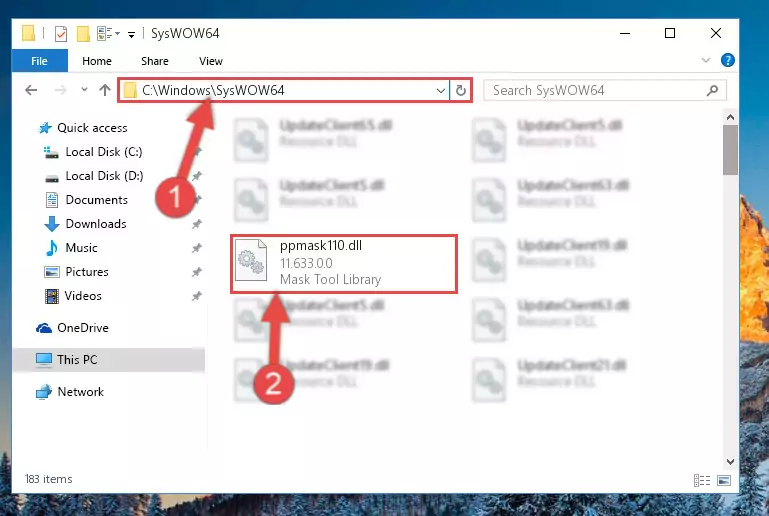The width and height of the screenshot is (769, 516).
Task: Click the New folder icon in title bar
Action: (83, 34)
